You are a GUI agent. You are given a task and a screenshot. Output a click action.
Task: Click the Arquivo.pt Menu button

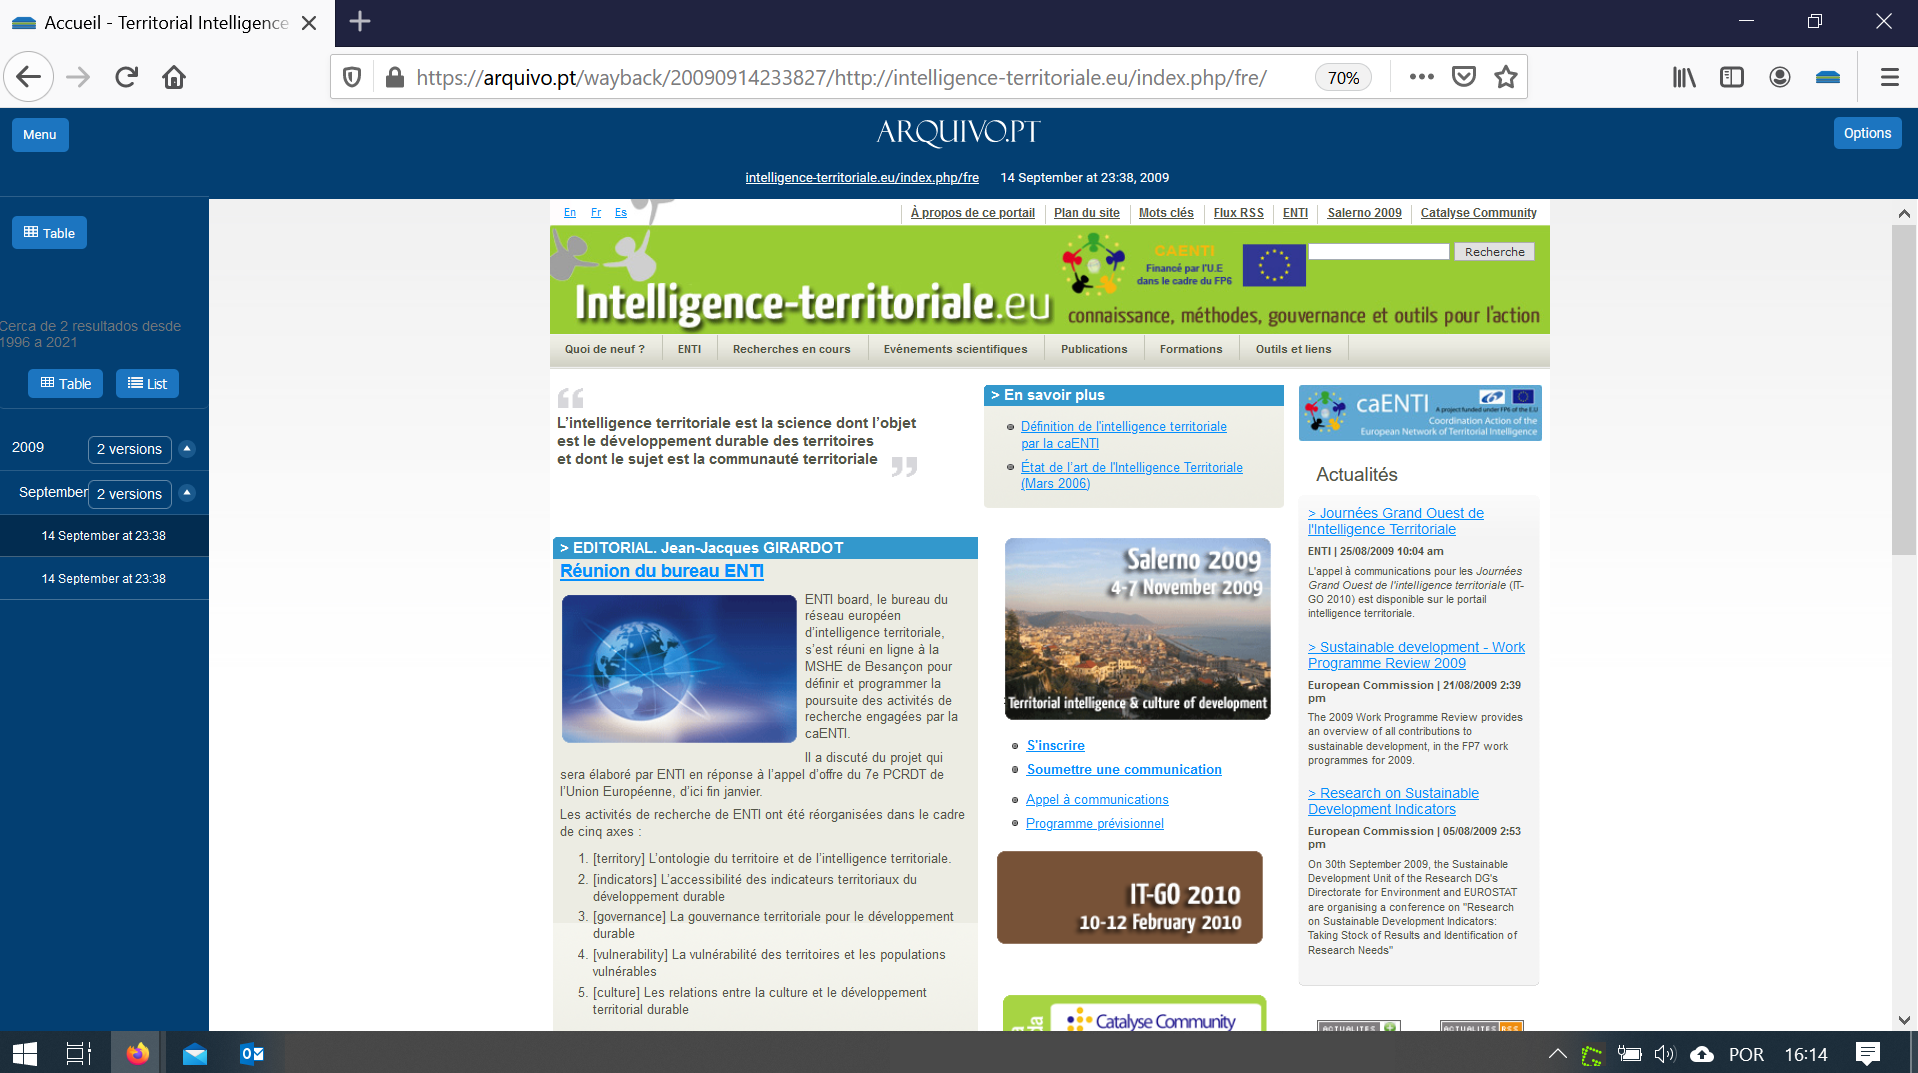(x=40, y=134)
